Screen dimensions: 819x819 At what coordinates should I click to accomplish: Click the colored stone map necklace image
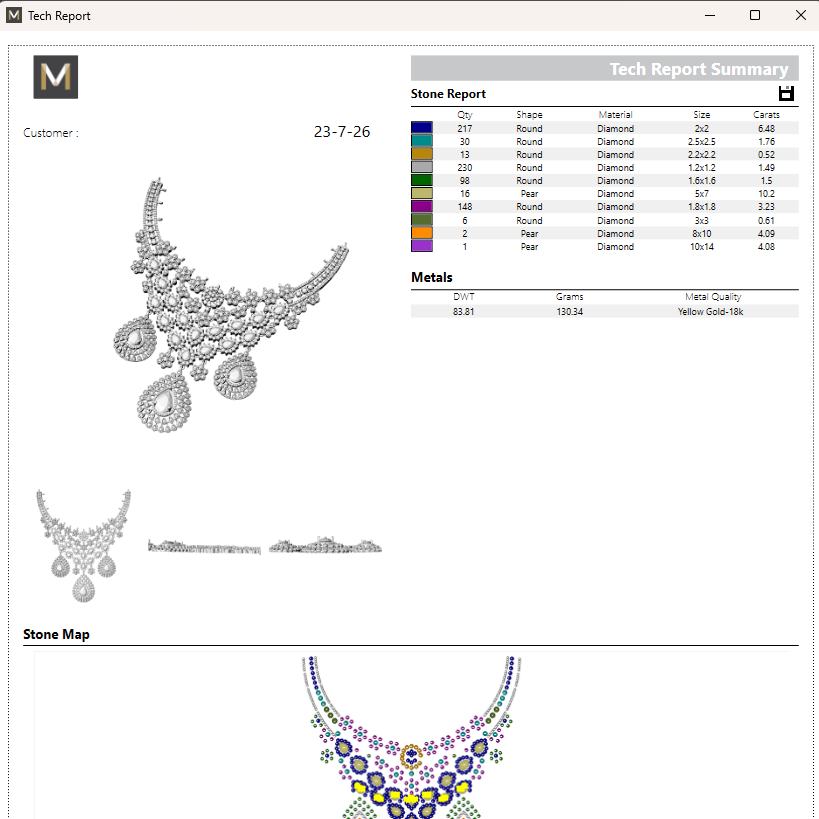click(x=412, y=737)
